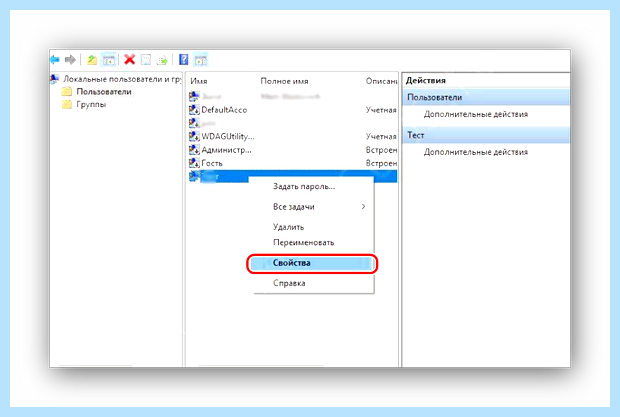Click Справка in the context menu
Image resolution: width=620 pixels, height=417 pixels.
[x=289, y=283]
